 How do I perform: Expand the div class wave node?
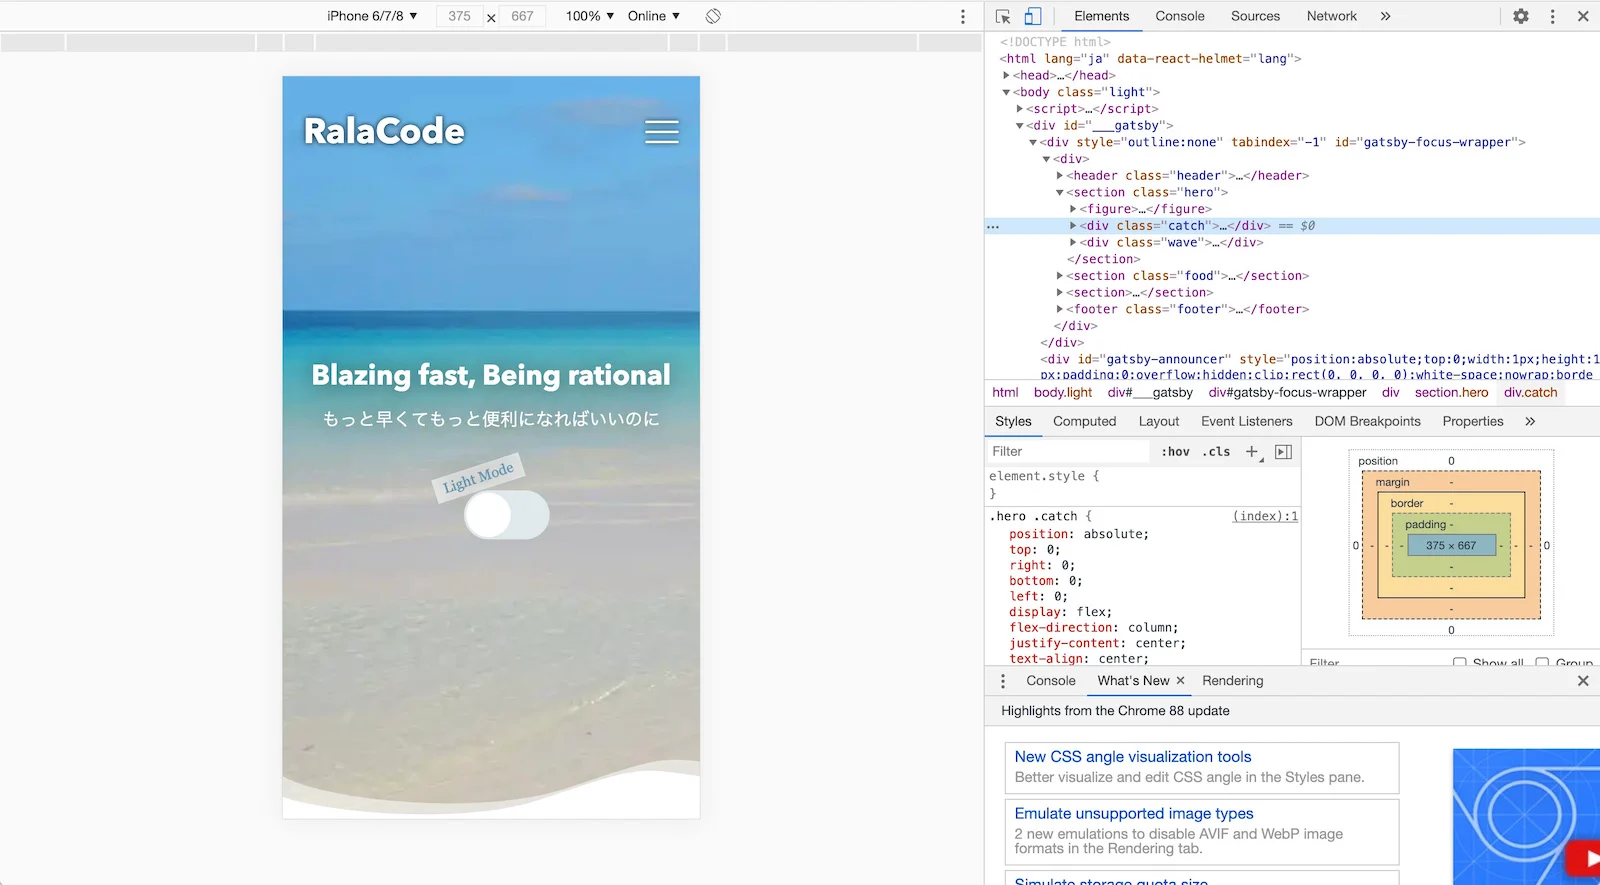1073,242
